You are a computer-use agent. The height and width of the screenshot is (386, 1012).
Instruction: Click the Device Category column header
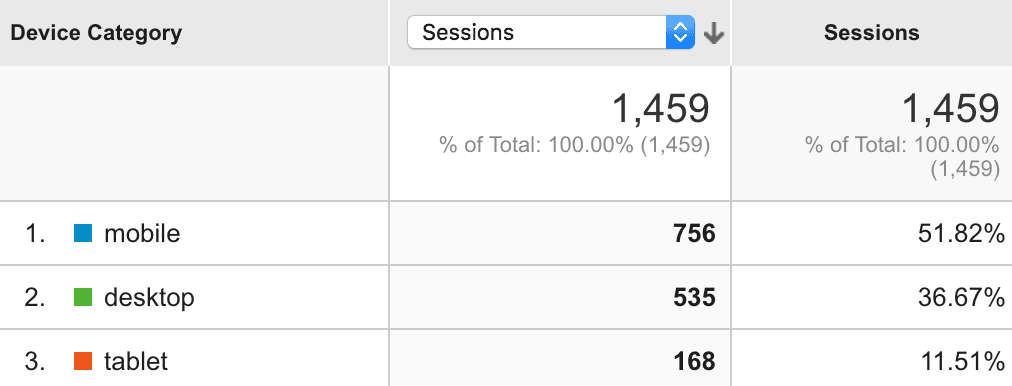(96, 32)
